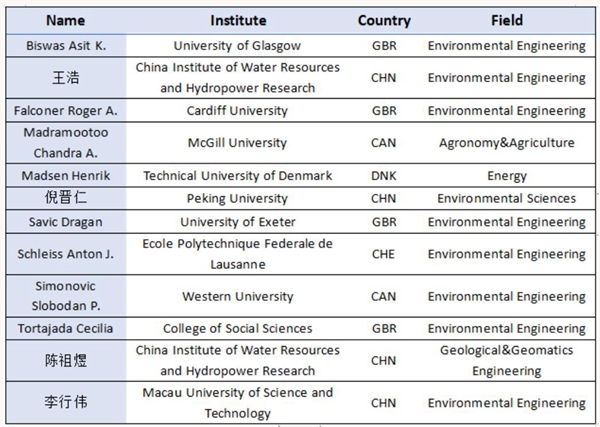Click the Biswas Asit K. name cell

coord(65,45)
